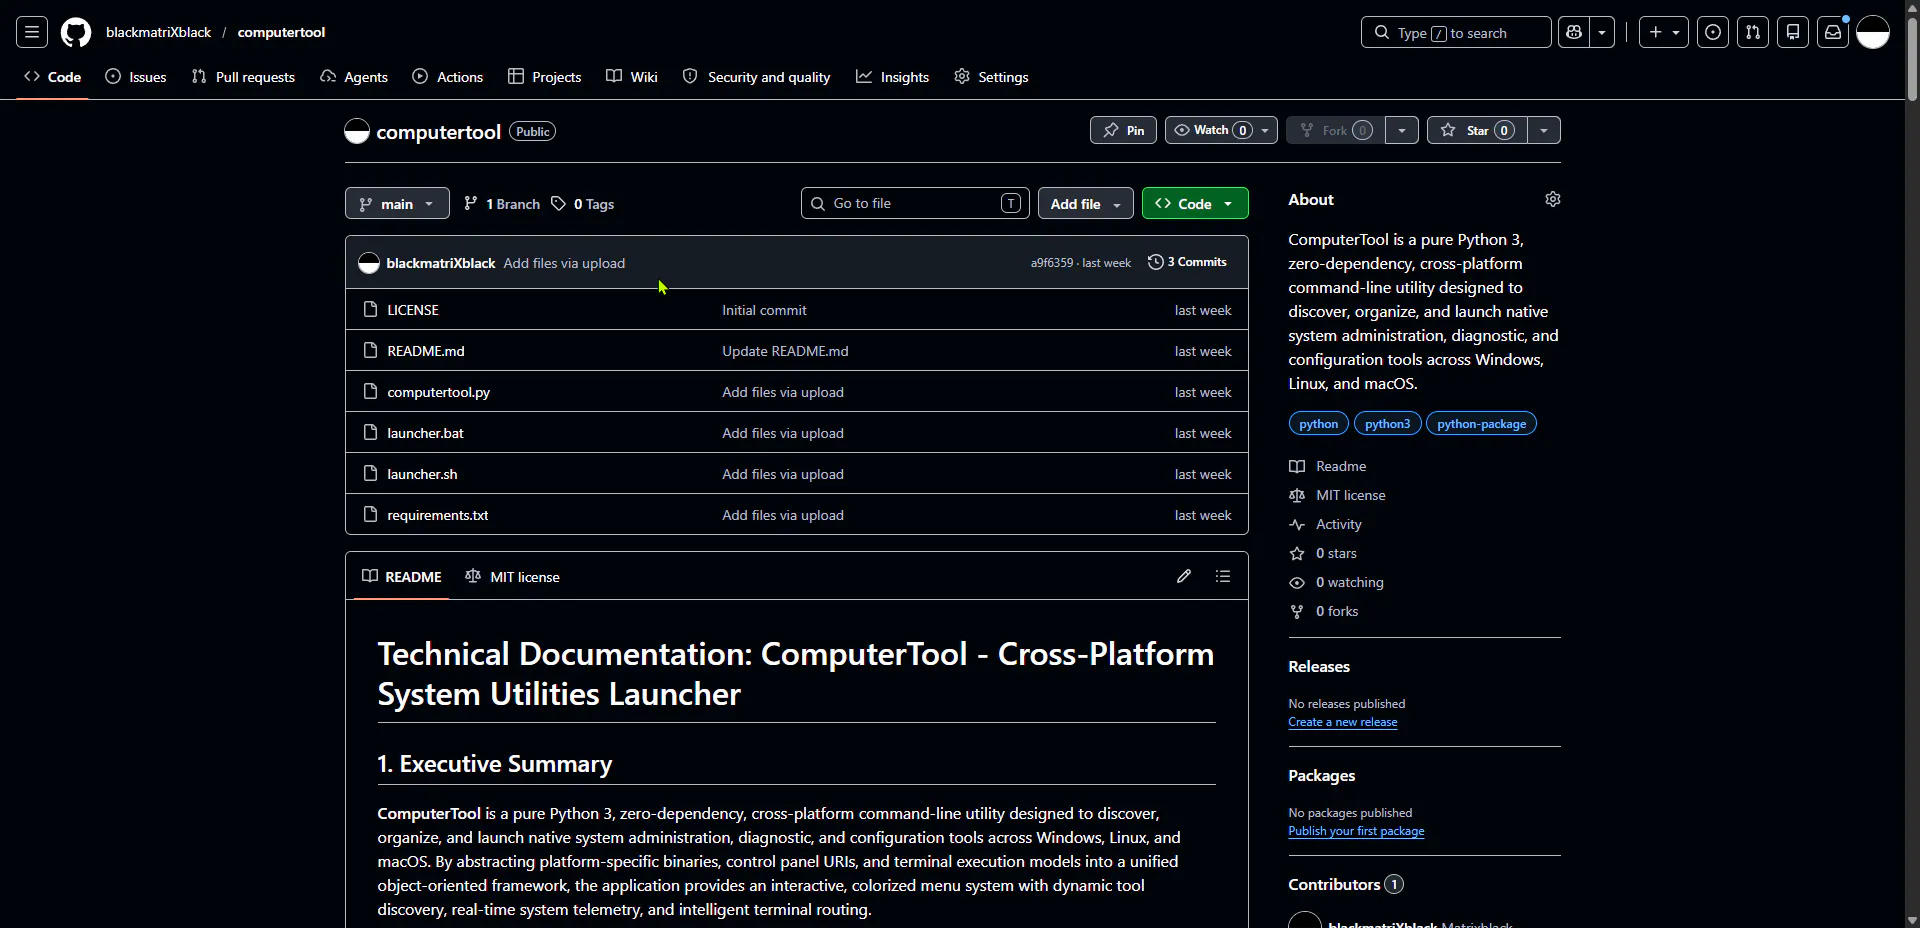Edit repository details gear in About
This screenshot has width=1920, height=928.
click(1552, 199)
